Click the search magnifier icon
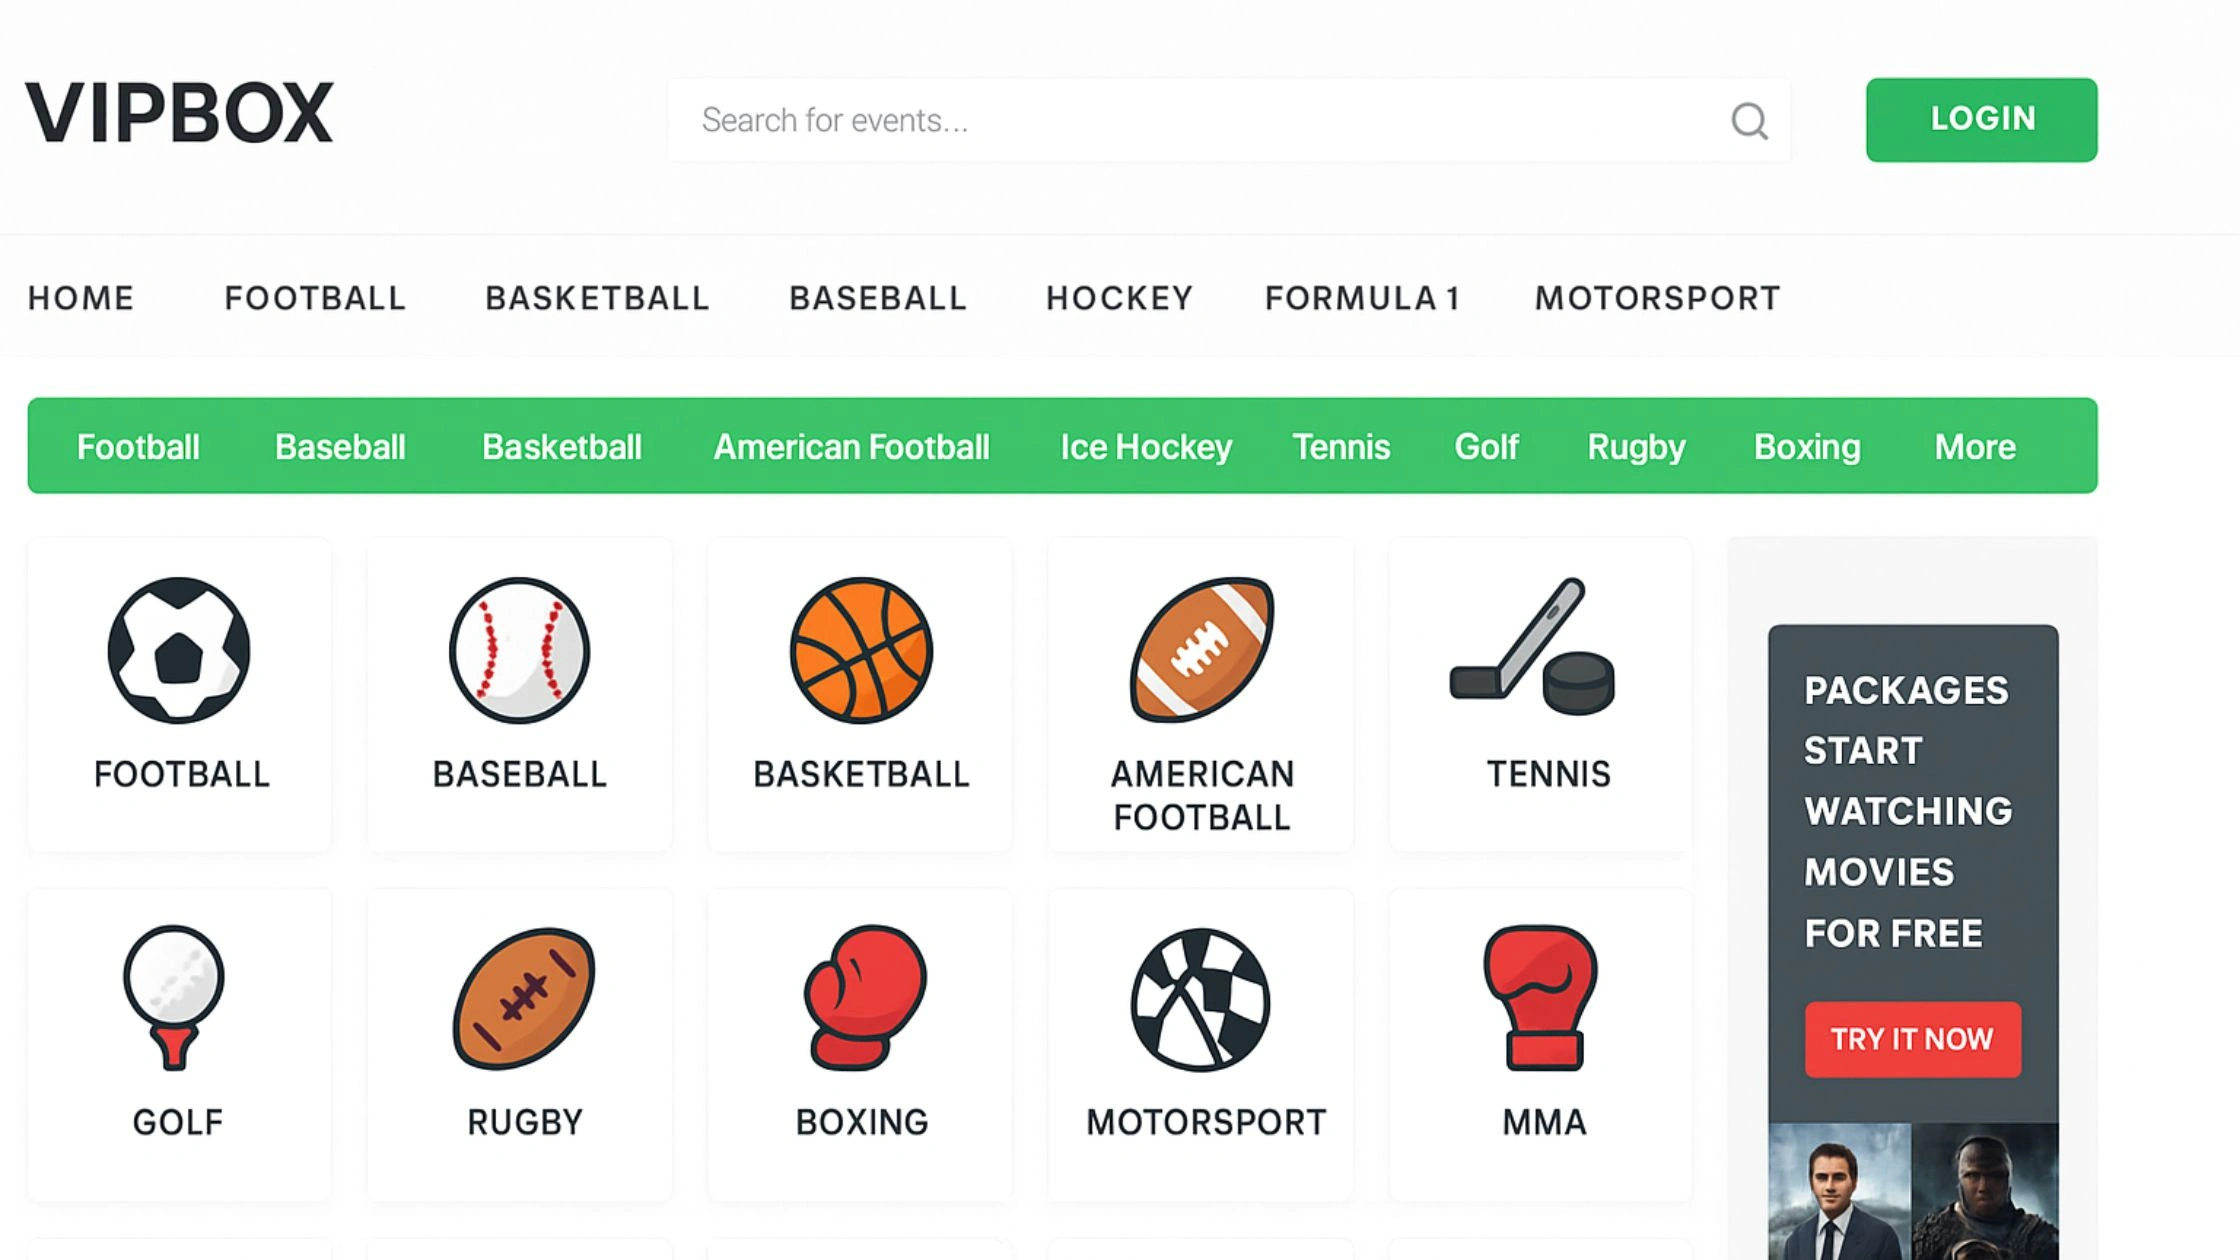2240x1260 pixels. tap(1749, 121)
